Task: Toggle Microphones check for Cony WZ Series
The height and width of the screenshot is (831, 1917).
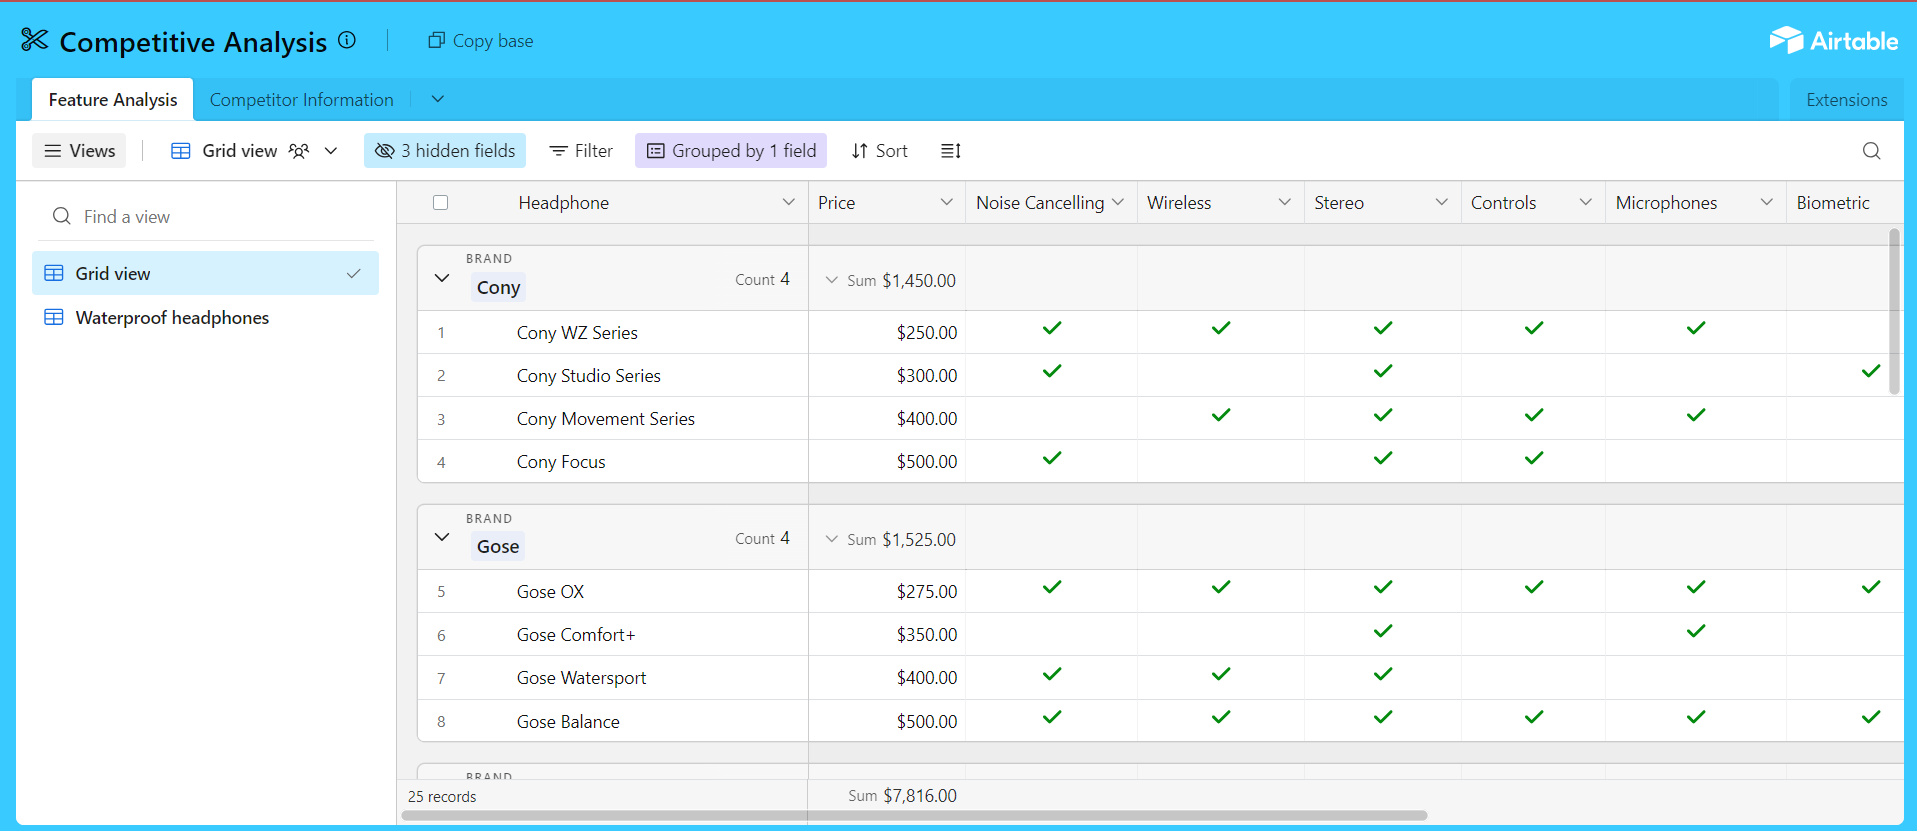Action: [x=1695, y=328]
